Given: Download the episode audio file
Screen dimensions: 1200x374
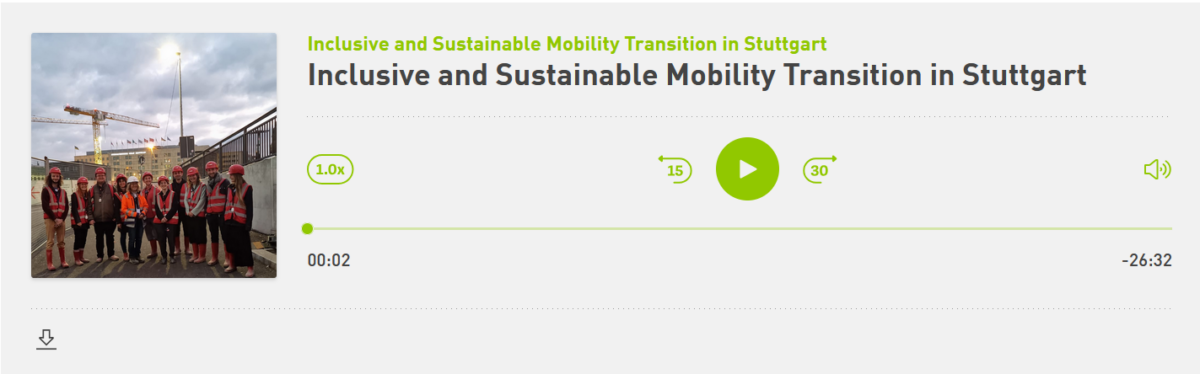Looking at the screenshot, I should (x=46, y=340).
